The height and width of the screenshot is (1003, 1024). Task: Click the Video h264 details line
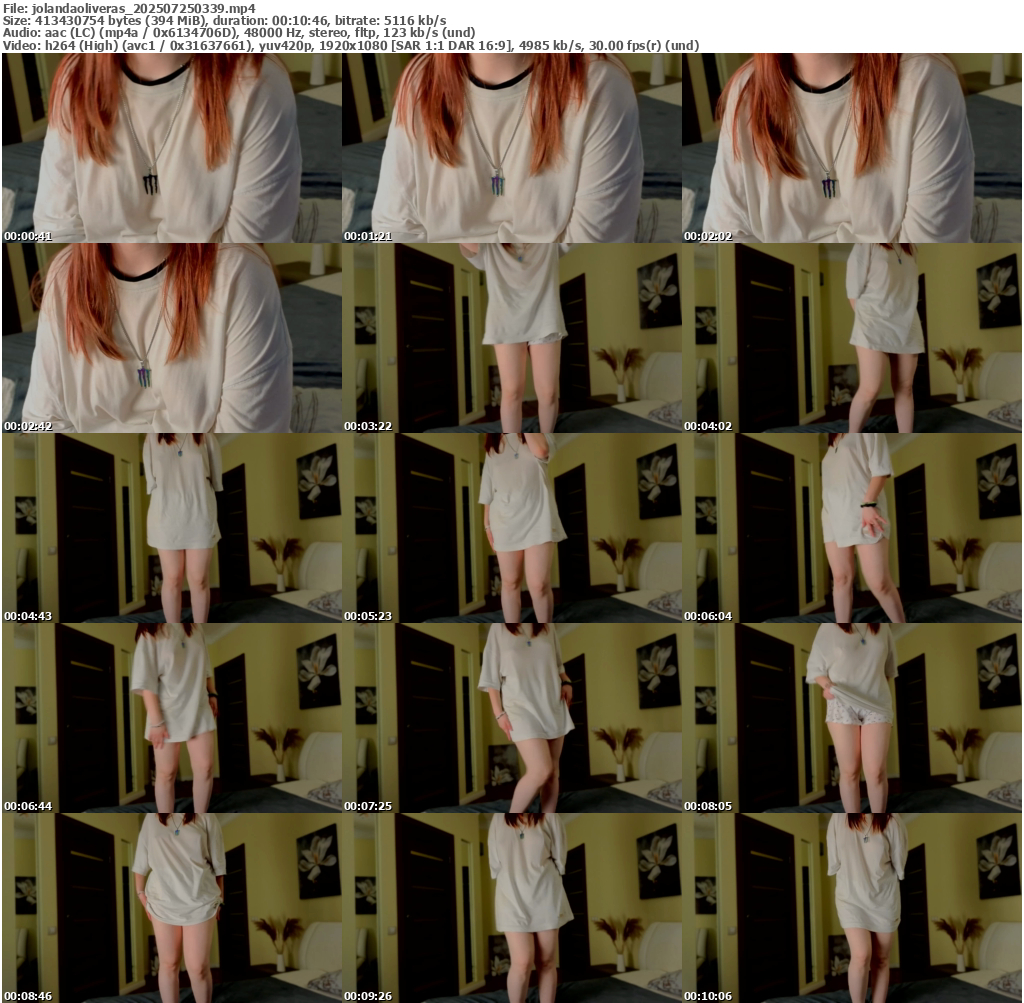tap(350, 46)
